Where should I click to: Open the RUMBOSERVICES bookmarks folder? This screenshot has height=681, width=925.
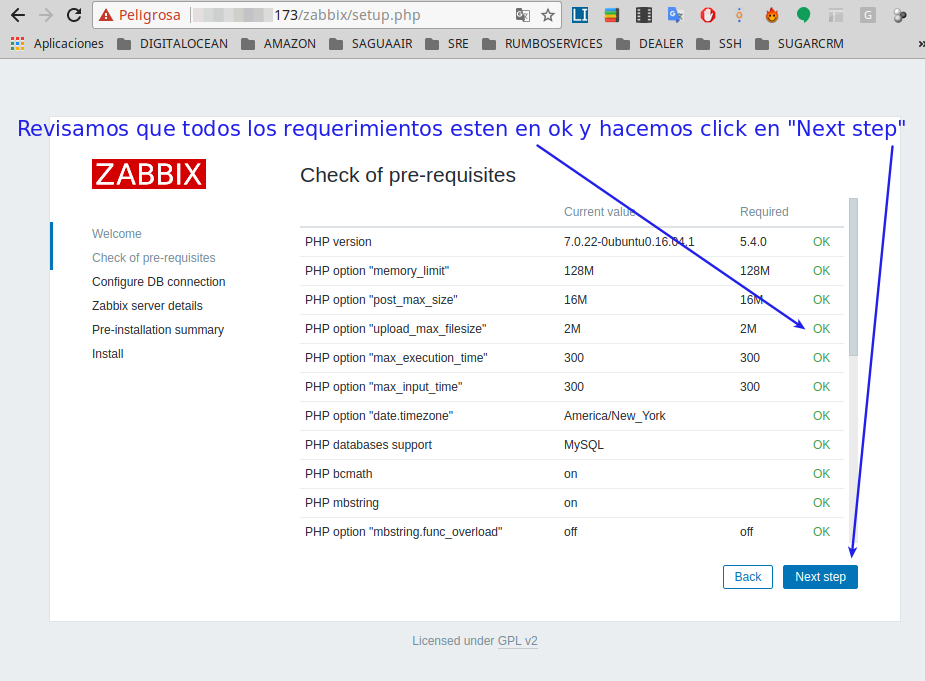542,44
